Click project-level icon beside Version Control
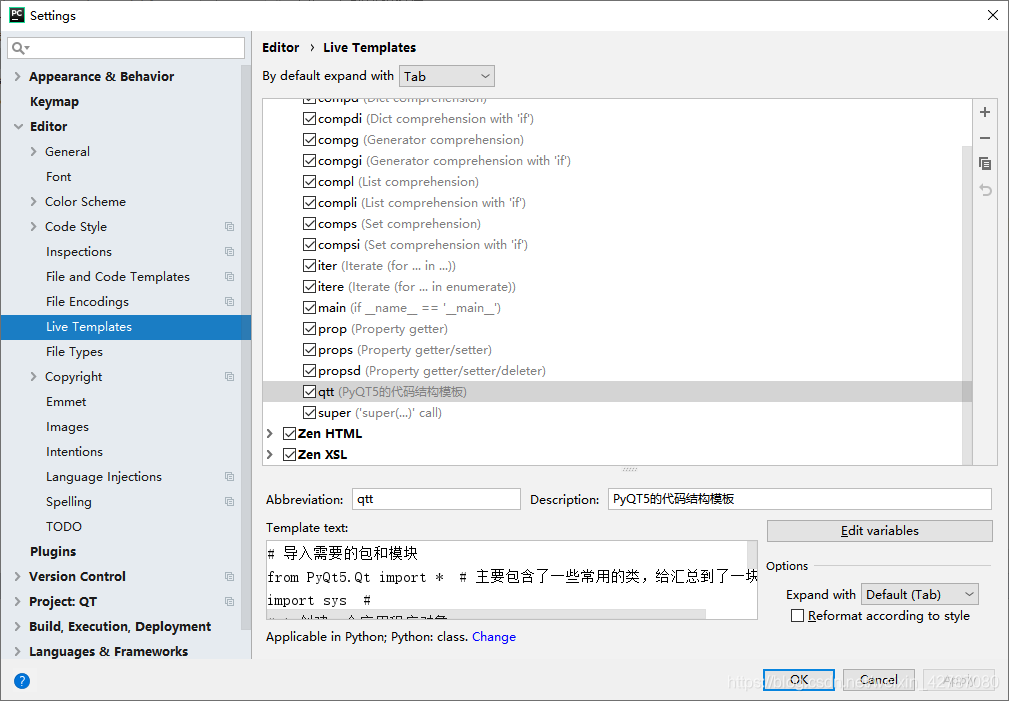 (x=229, y=577)
